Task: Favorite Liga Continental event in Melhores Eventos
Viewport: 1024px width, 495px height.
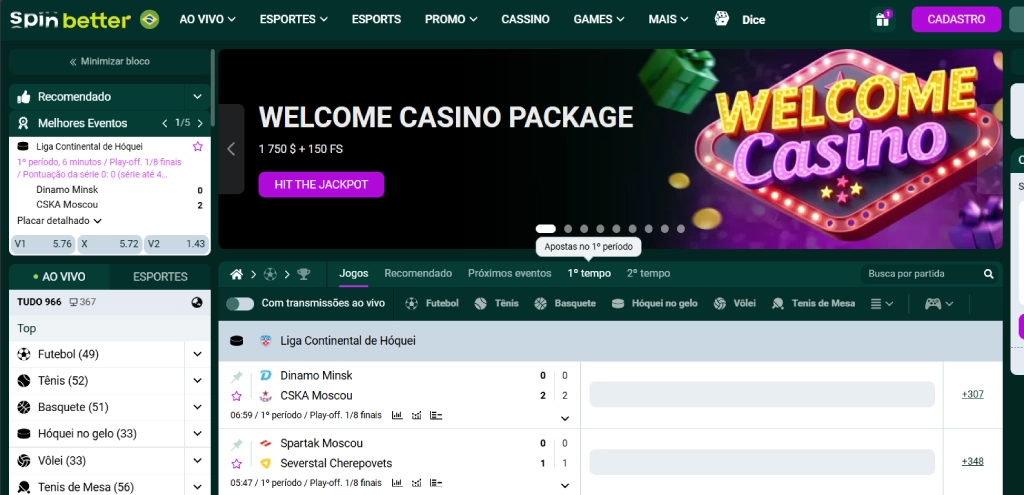Action: [x=198, y=147]
